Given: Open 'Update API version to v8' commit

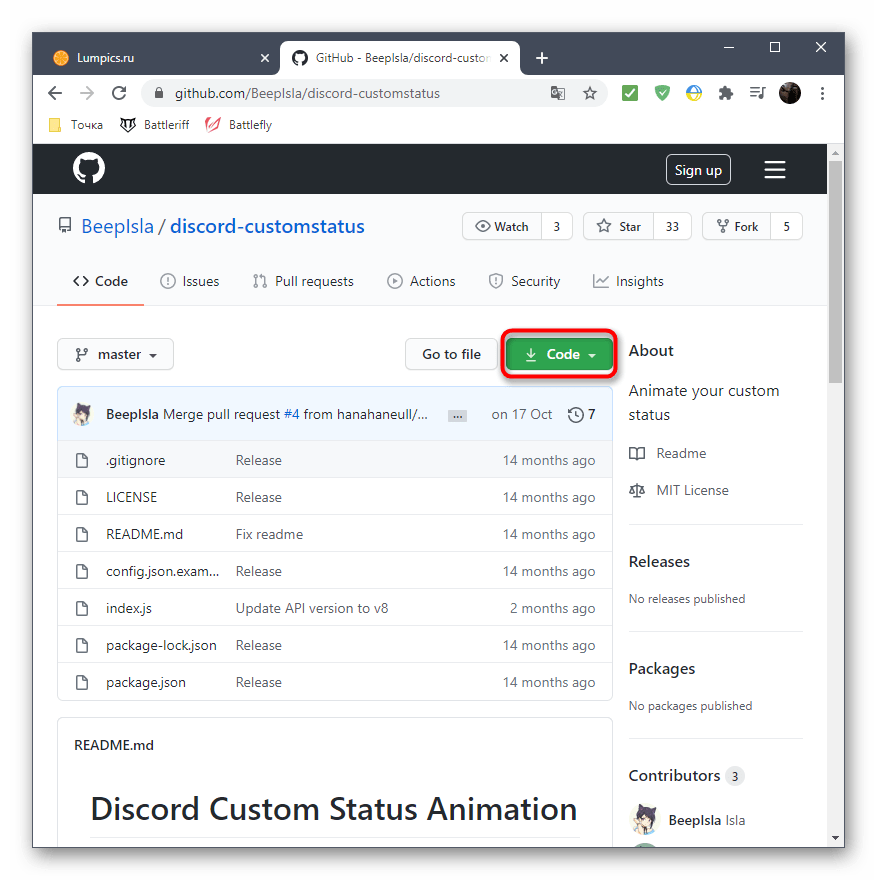Looking at the screenshot, I should point(312,608).
